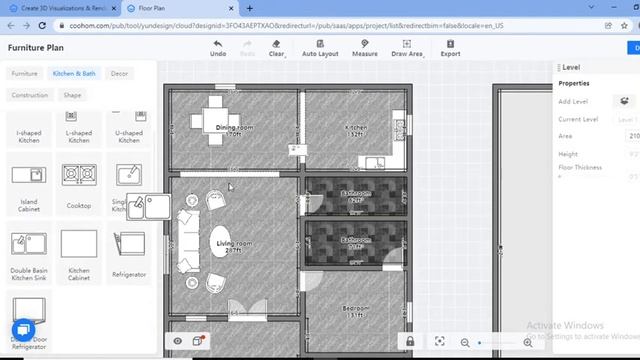Pick the L-shaped Kitchen item
The image size is (640, 360).
coord(79,129)
